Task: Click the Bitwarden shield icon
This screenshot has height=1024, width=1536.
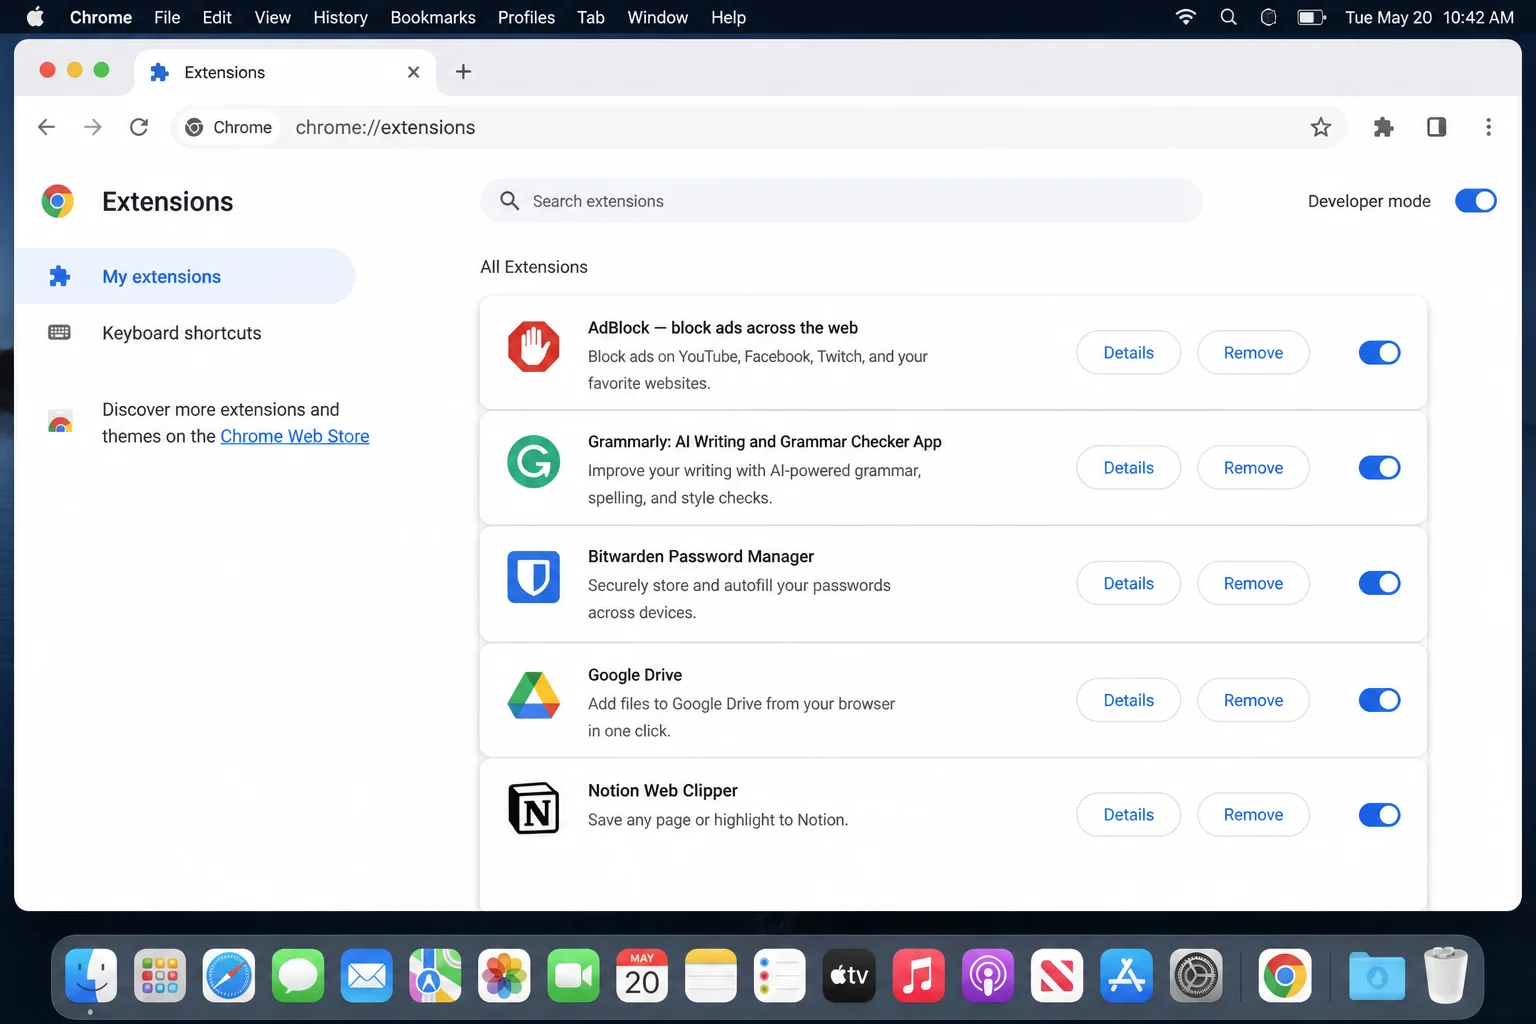Action: pos(533,577)
